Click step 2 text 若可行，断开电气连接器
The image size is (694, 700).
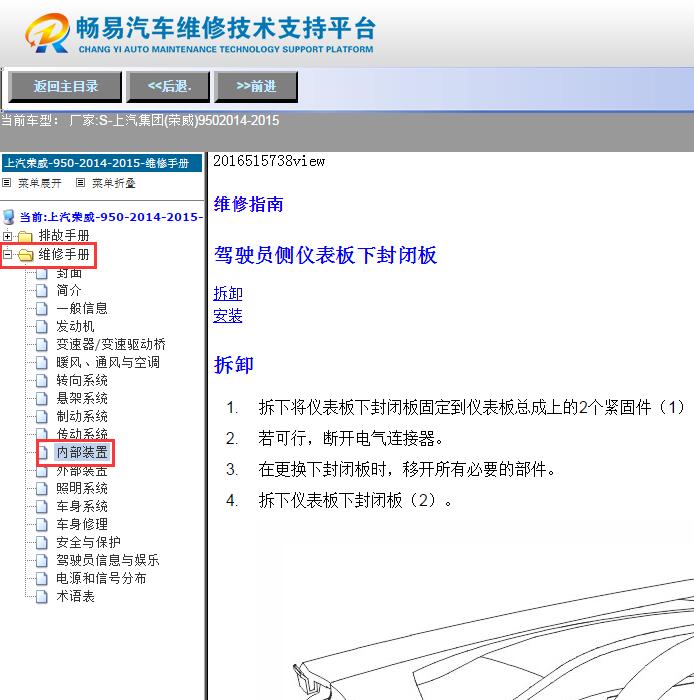351,438
